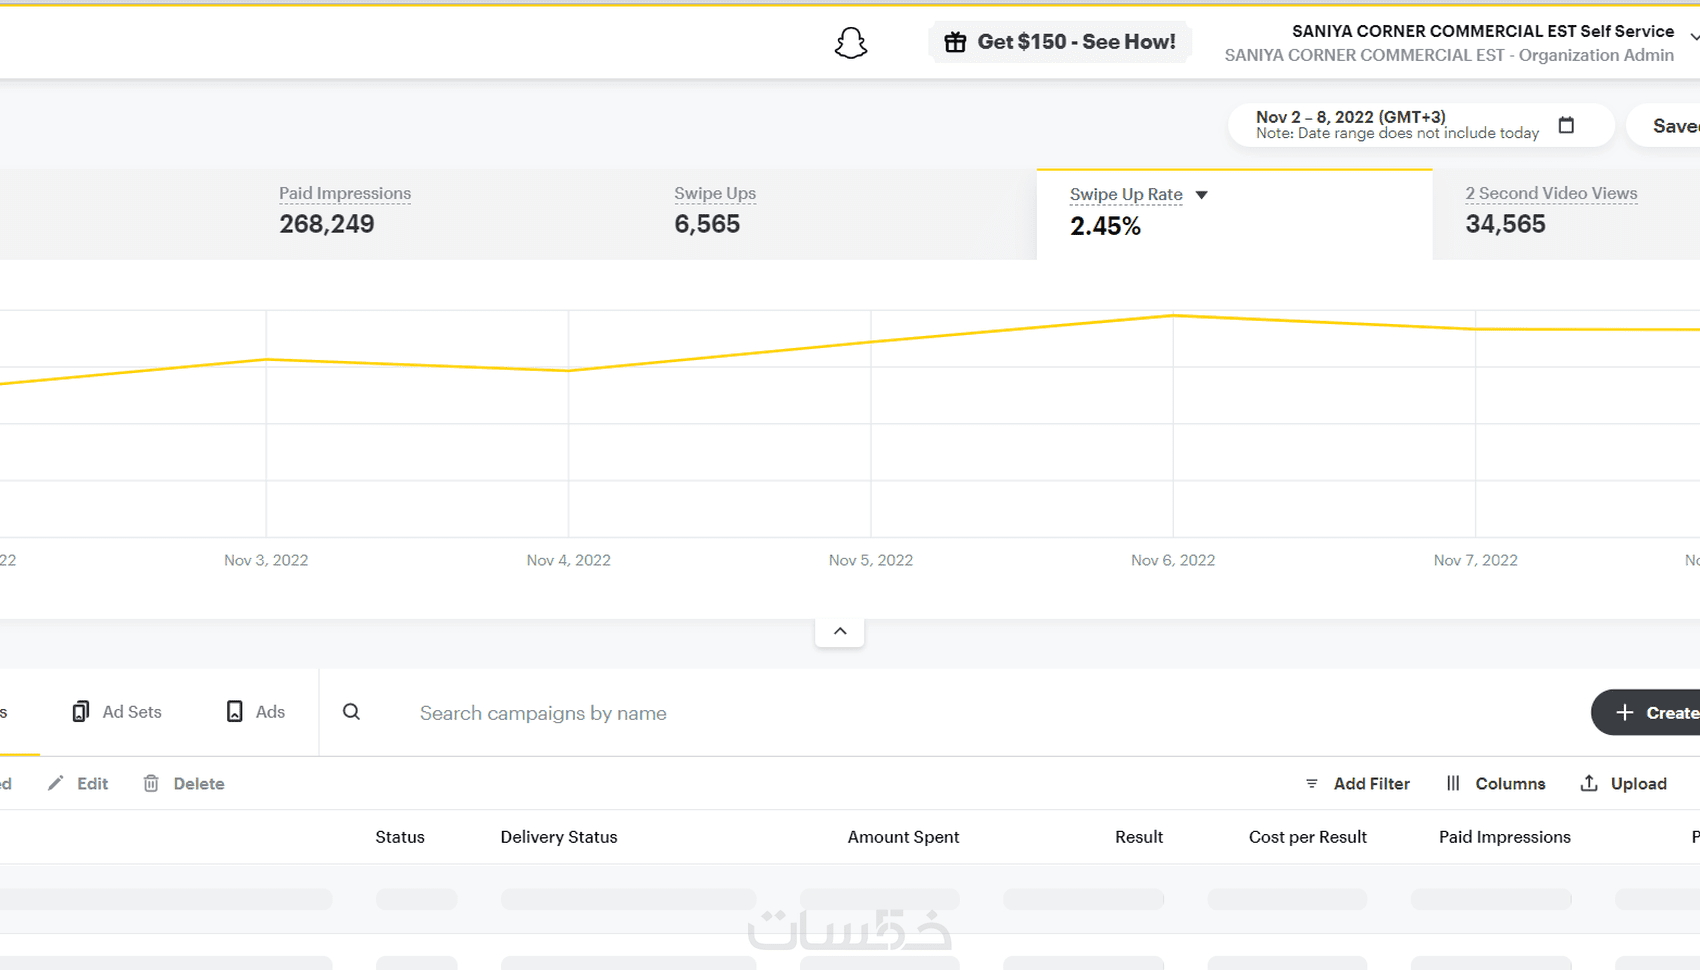Click the Edit button
Screen dimensions: 1700x970
[x=78, y=783]
